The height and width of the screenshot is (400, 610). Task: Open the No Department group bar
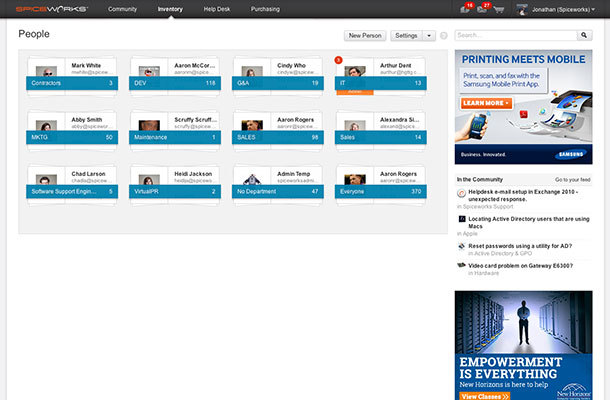click(x=278, y=191)
